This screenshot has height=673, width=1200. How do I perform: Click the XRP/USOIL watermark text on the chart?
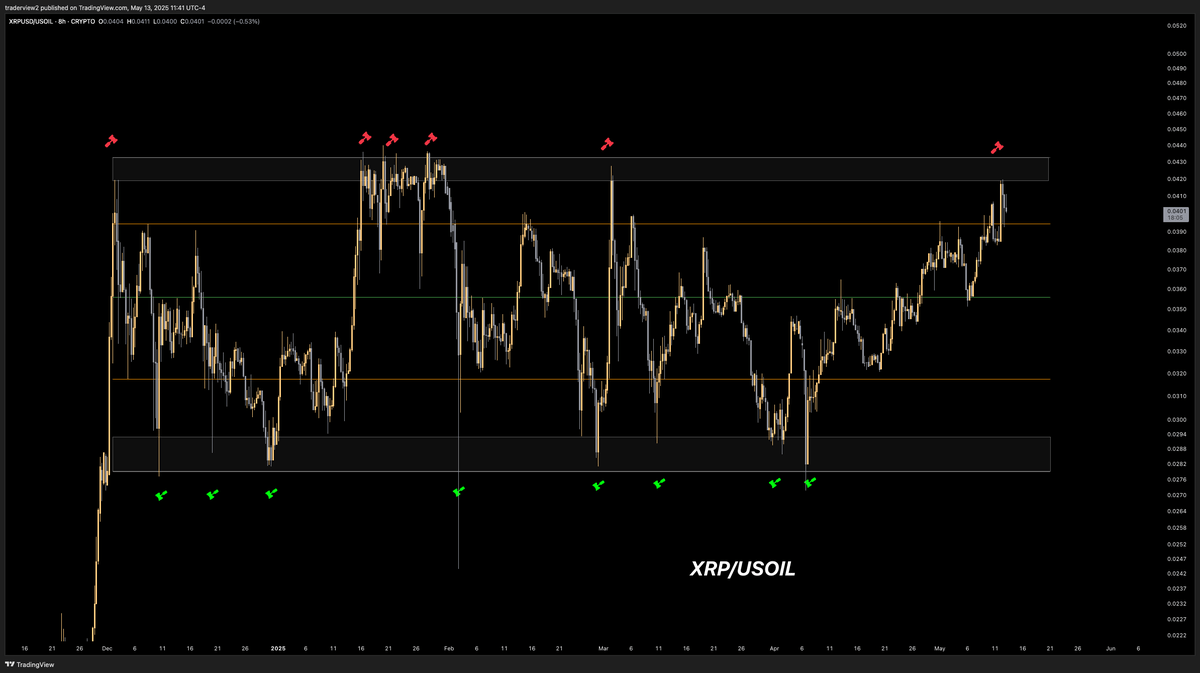(742, 570)
